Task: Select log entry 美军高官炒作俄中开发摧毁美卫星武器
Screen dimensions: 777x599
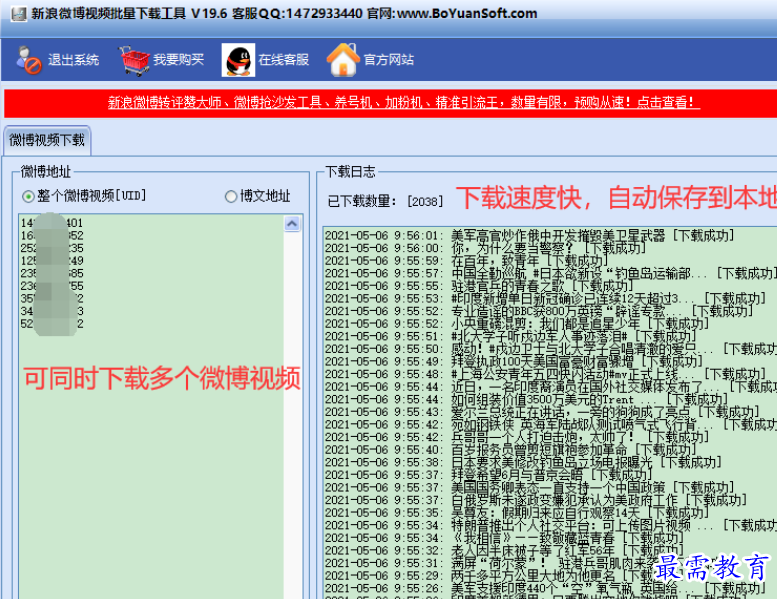Action: 530,235
